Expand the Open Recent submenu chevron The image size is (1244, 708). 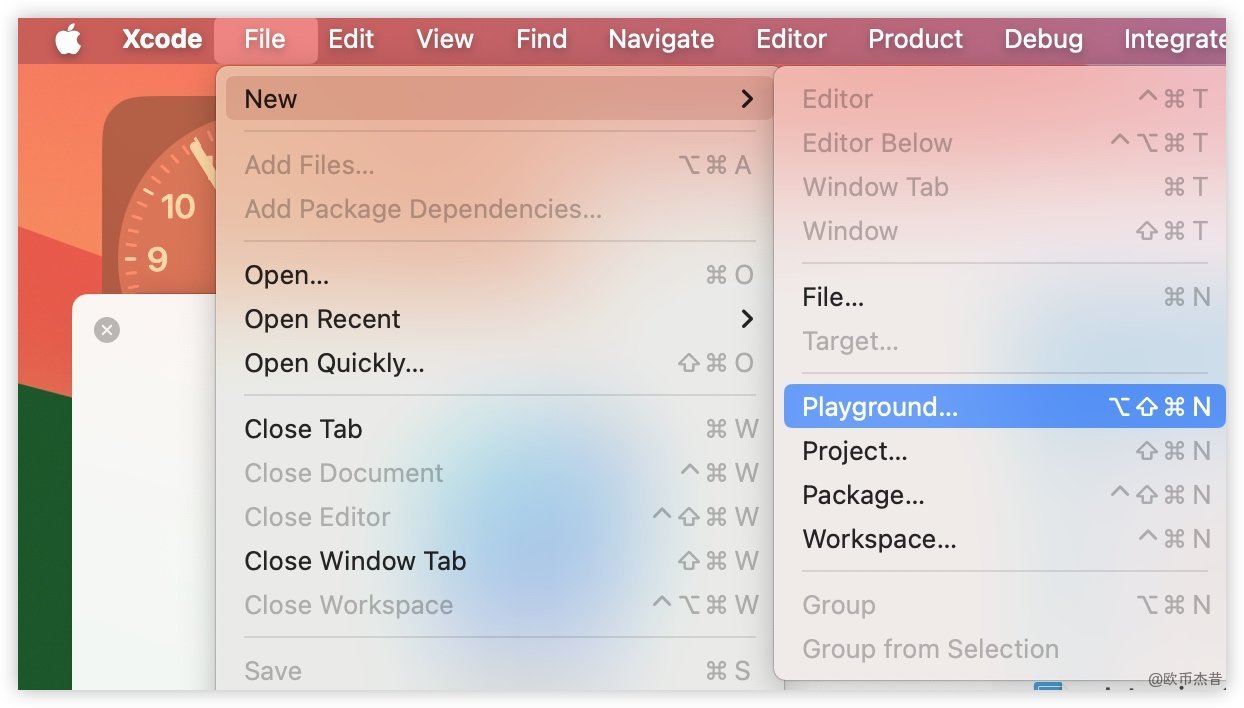coord(746,319)
